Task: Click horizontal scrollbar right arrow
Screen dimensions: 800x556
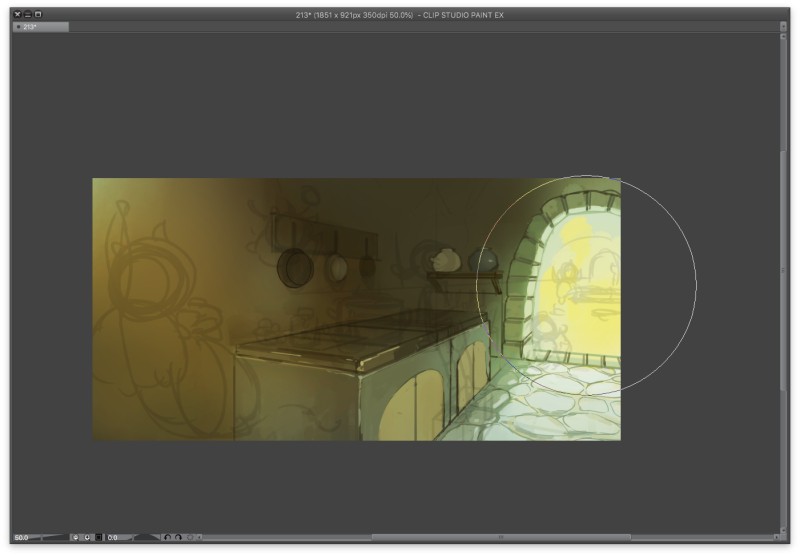Action: (x=776, y=537)
